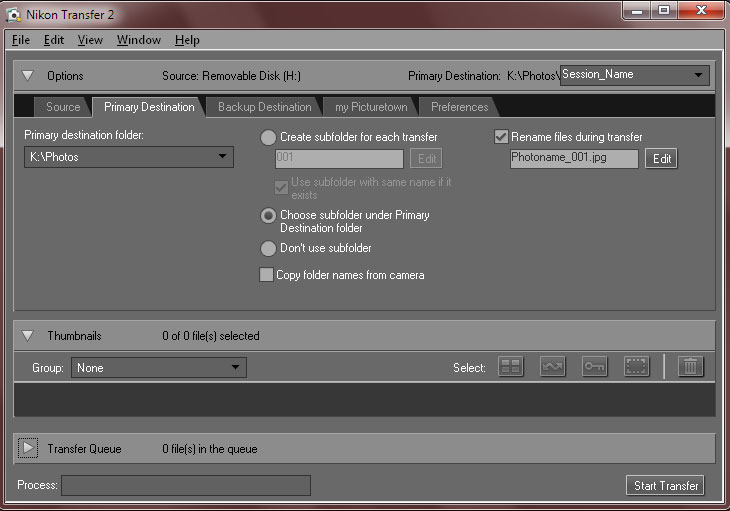730x511 pixels.
Task: Switch to the Primary Destination tab
Action: pyautogui.click(x=149, y=107)
